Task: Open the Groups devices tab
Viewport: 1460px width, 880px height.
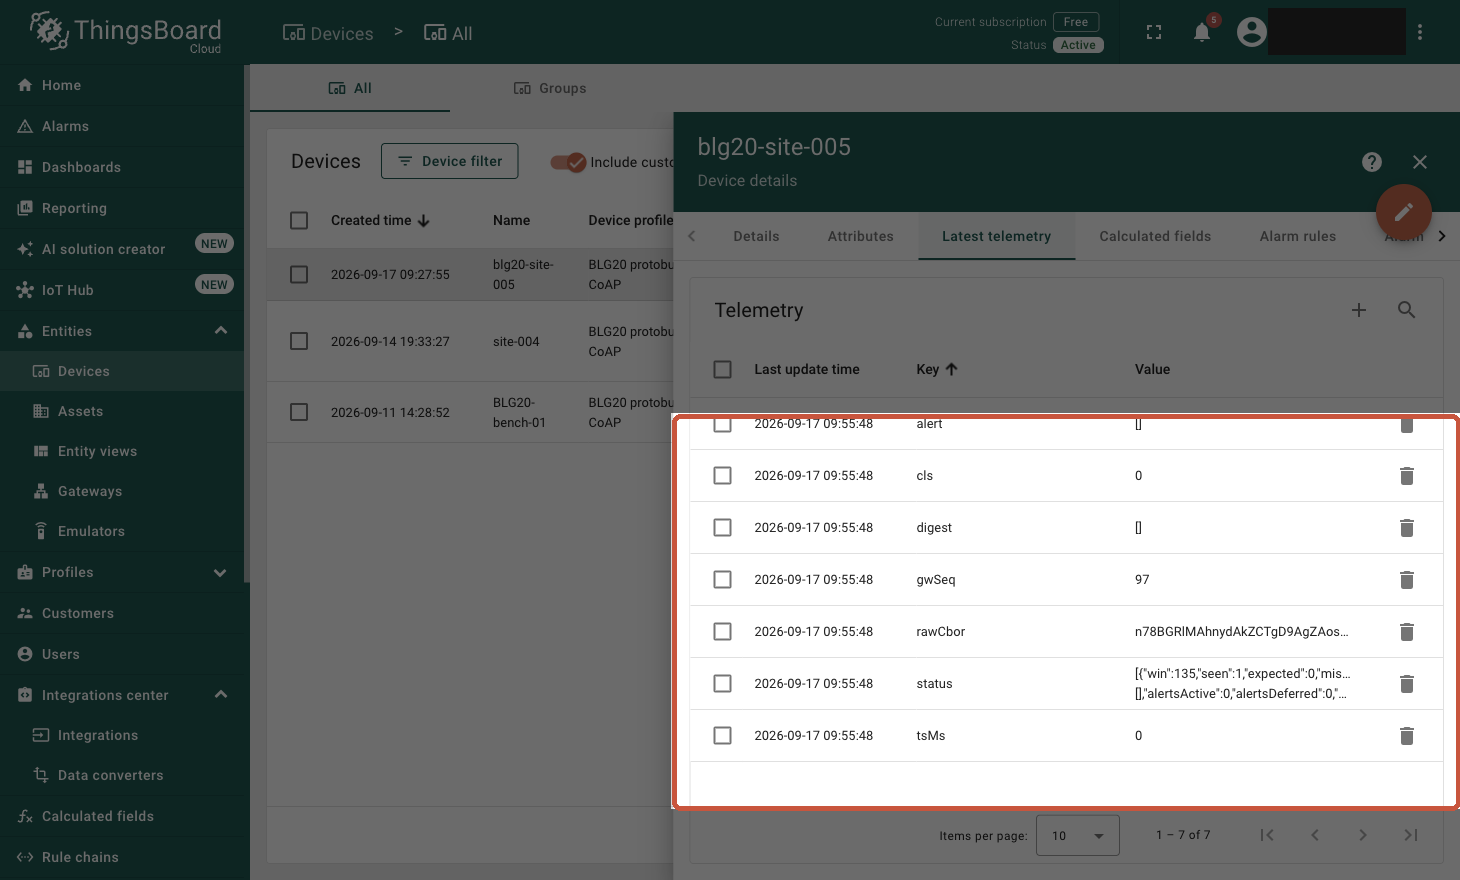Action: click(550, 88)
